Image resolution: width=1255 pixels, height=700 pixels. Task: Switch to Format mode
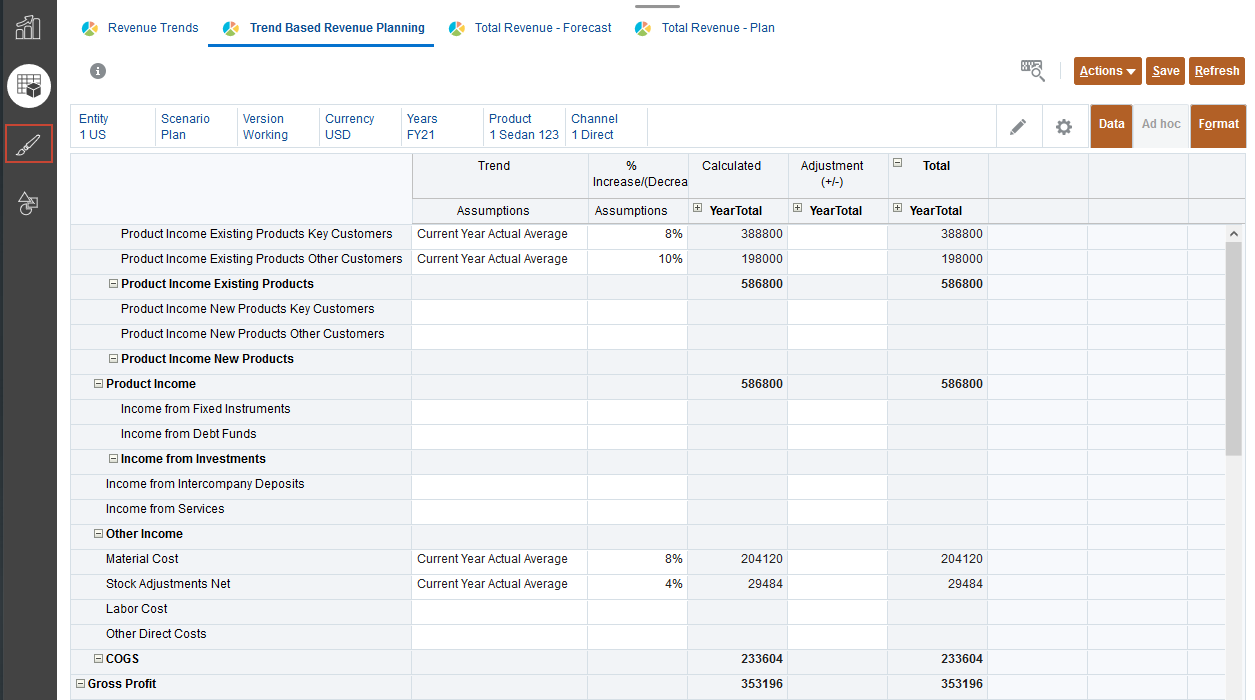[1218, 125]
